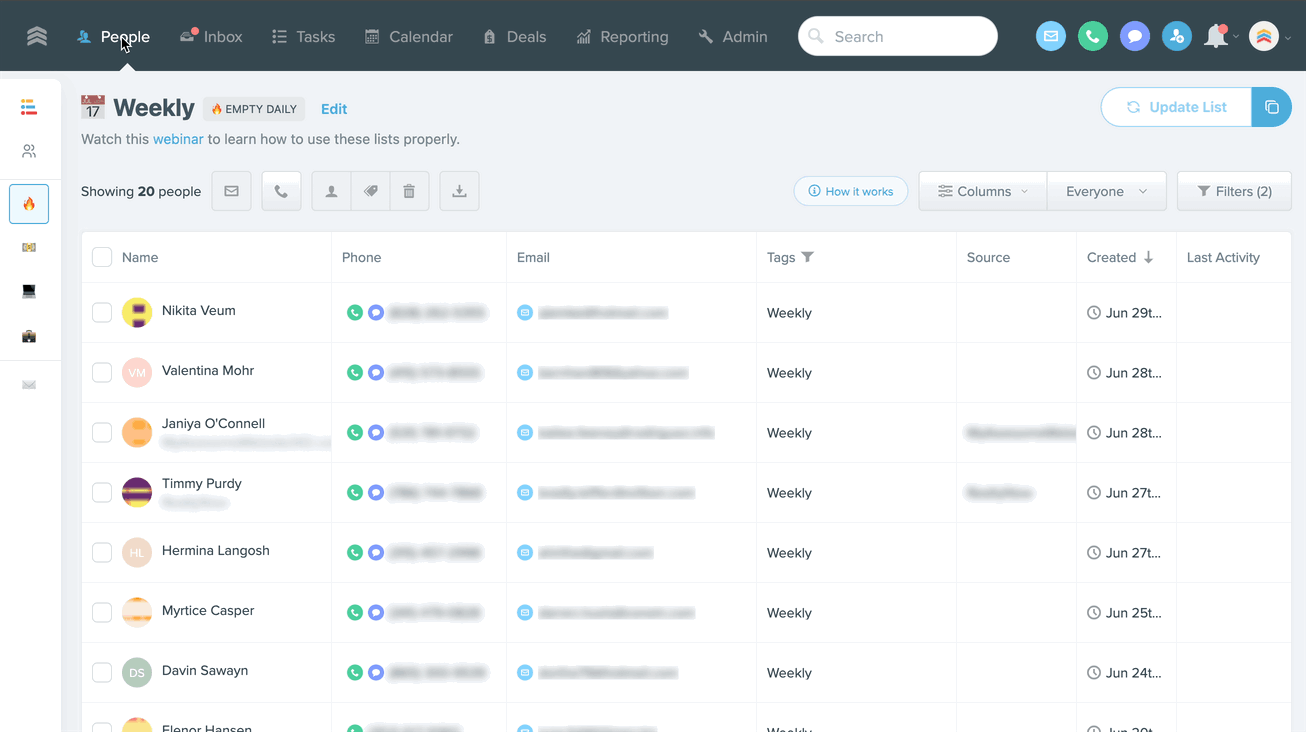Click the Jun 29t... created date cell
The width and height of the screenshot is (1306, 732).
(1125, 313)
